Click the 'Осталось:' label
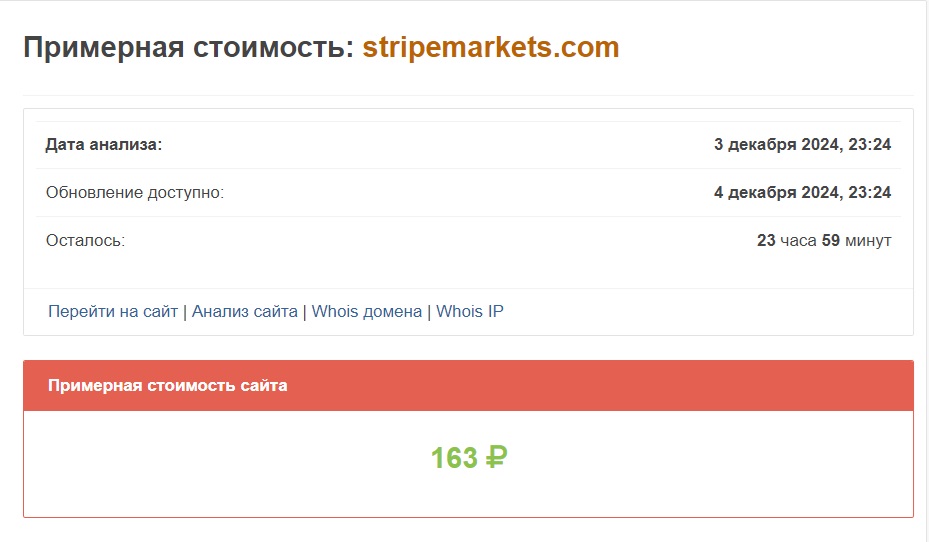This screenshot has height=542, width=929. point(86,240)
